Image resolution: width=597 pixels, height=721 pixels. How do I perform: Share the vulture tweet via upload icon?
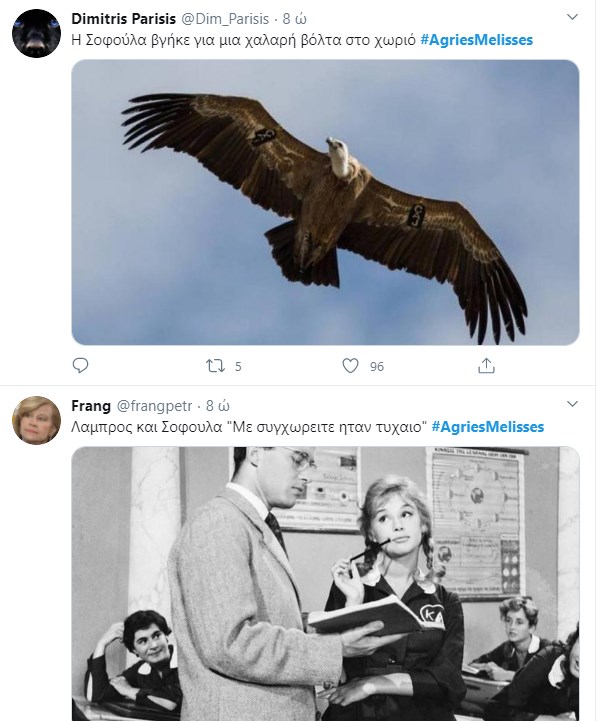click(486, 366)
